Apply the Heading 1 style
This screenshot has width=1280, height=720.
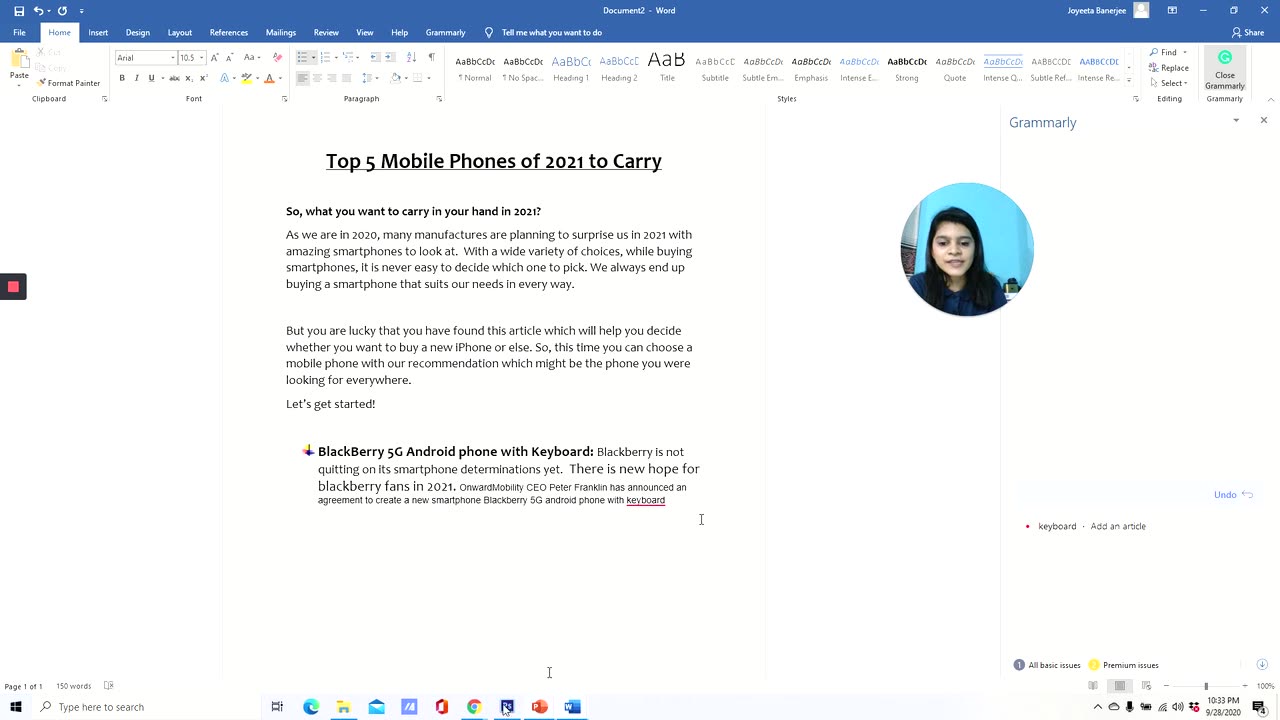click(571, 68)
